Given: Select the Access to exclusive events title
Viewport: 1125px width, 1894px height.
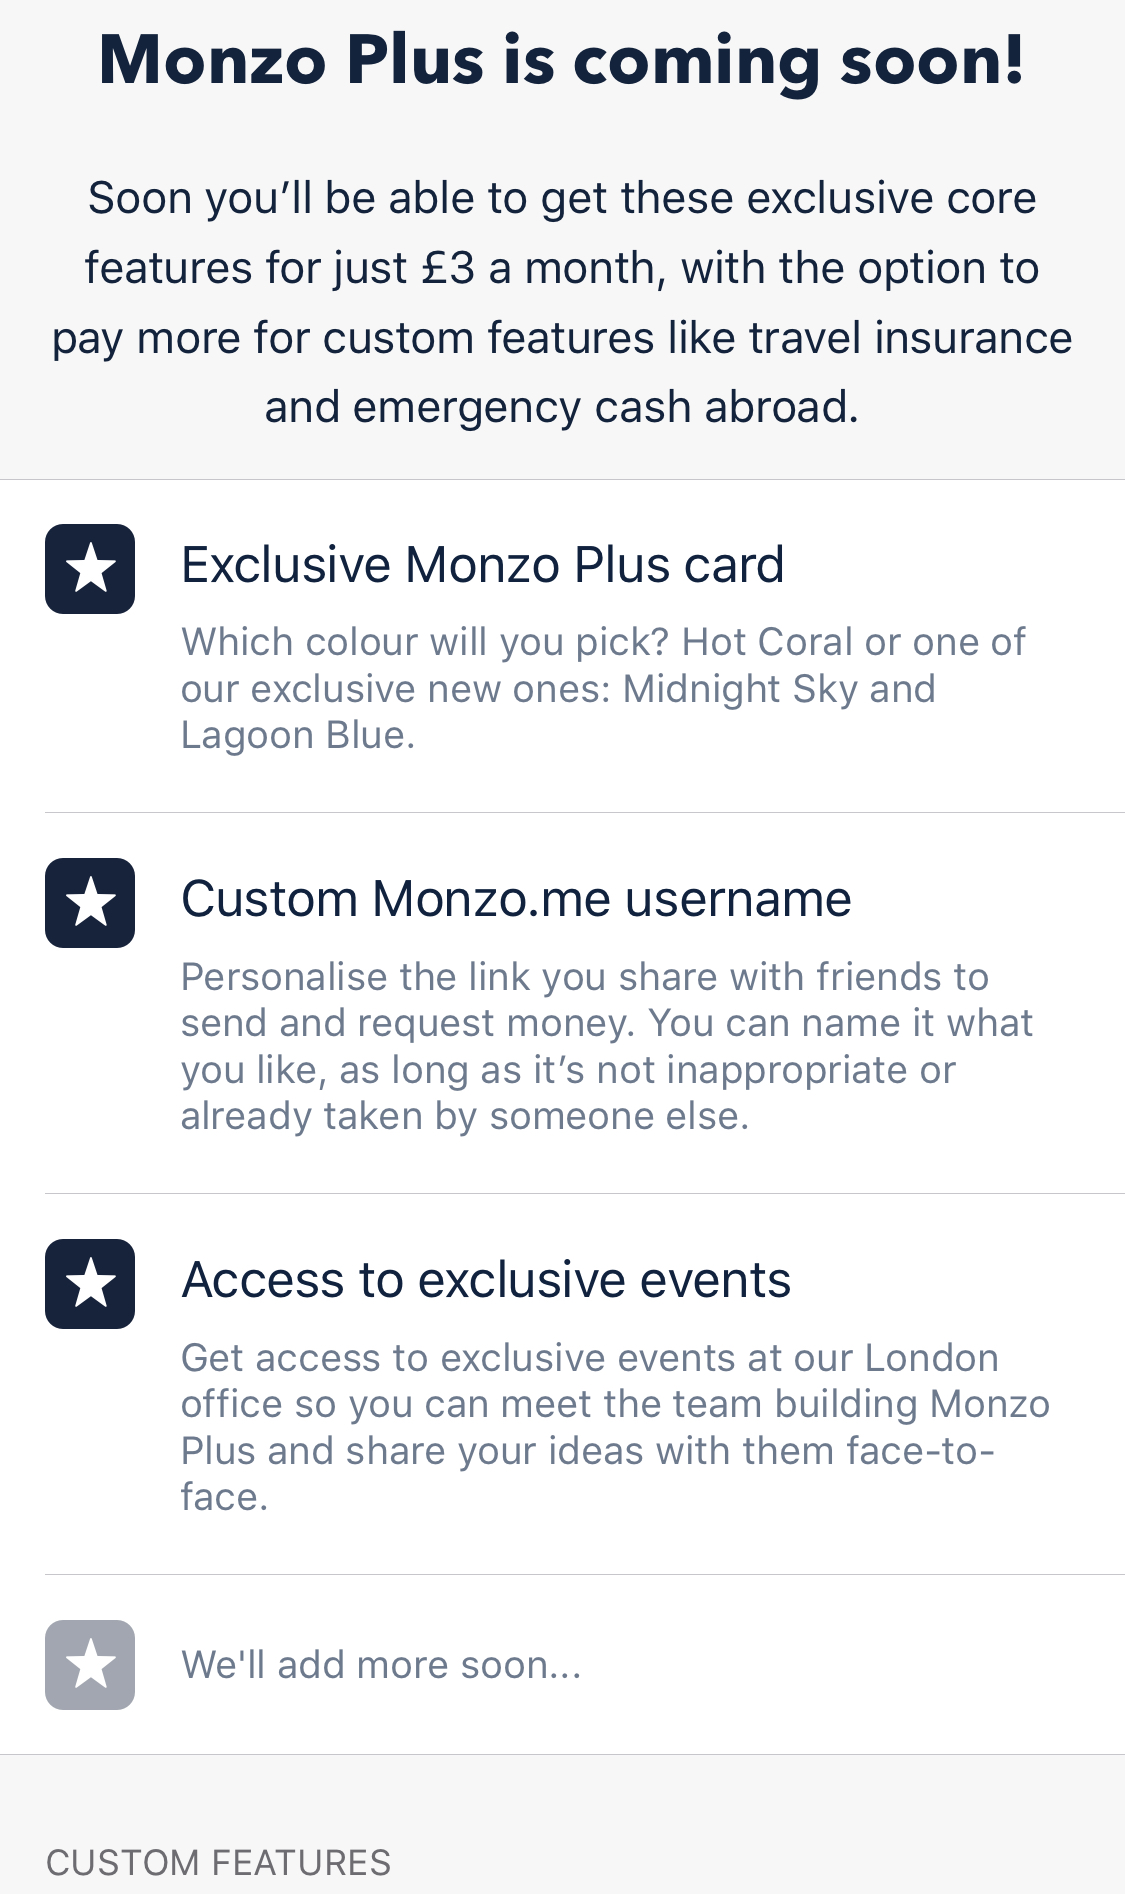Looking at the screenshot, I should [486, 1280].
